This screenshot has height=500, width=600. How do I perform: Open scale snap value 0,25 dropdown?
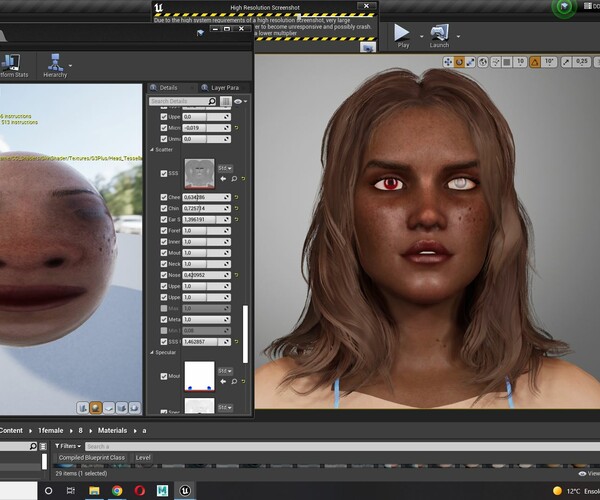pos(582,62)
